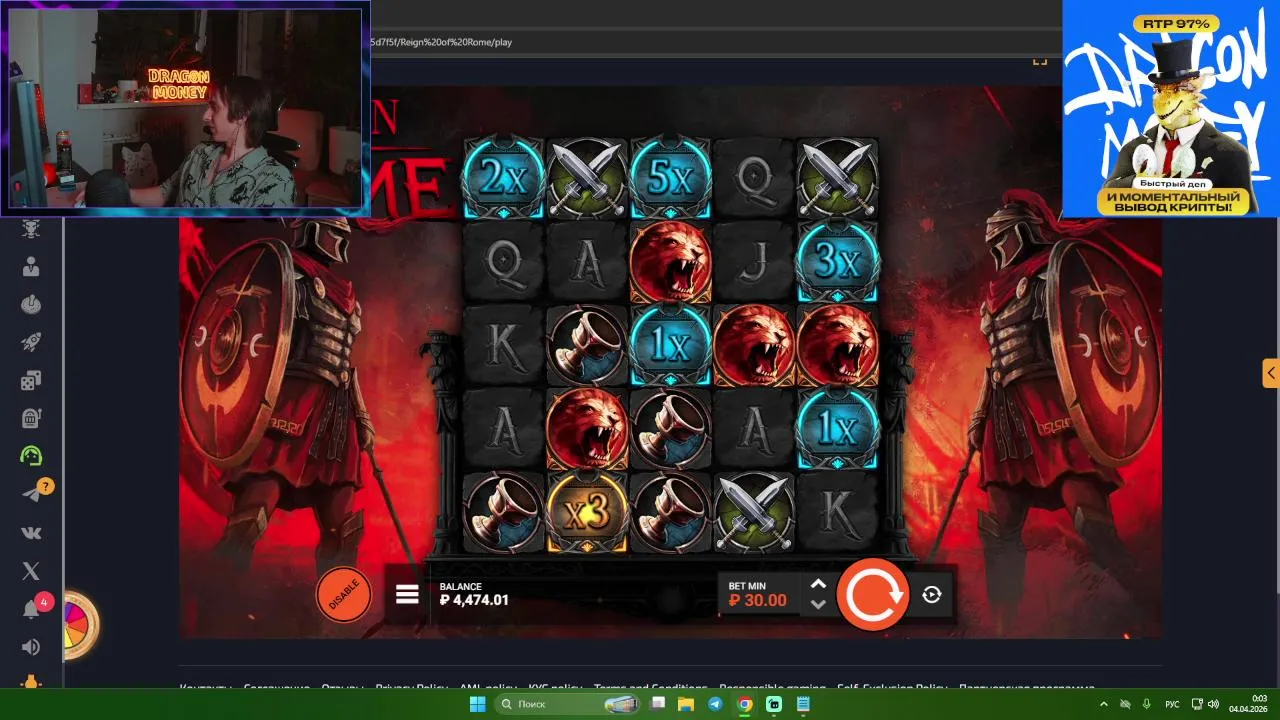The image size is (1280, 720).
Task: Switch to Chrome in the taskbar
Action: (x=745, y=704)
